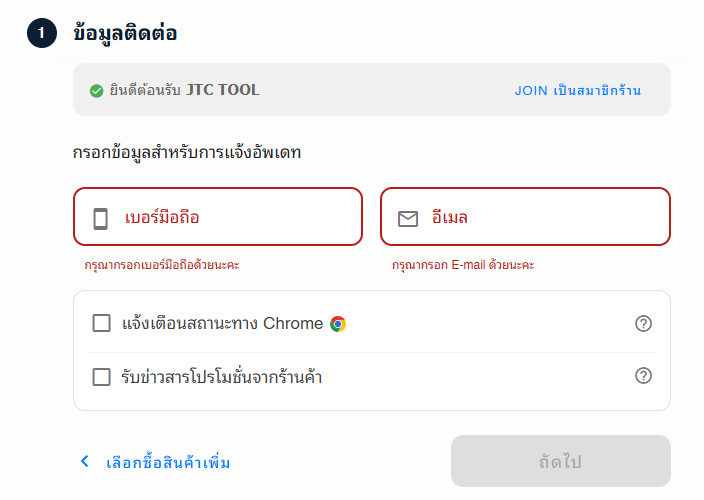Focus the อีเมล email input field

coord(525,217)
